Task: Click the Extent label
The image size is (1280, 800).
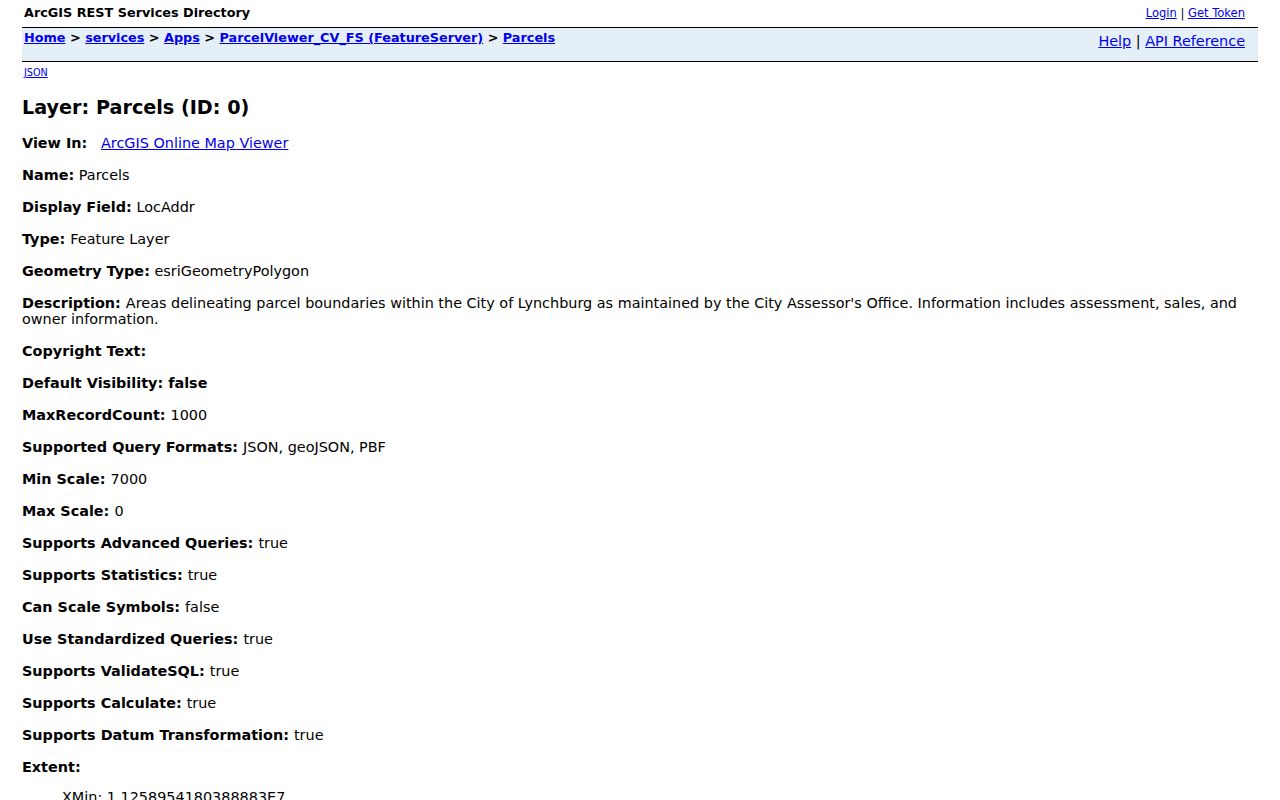Action: 51,767
